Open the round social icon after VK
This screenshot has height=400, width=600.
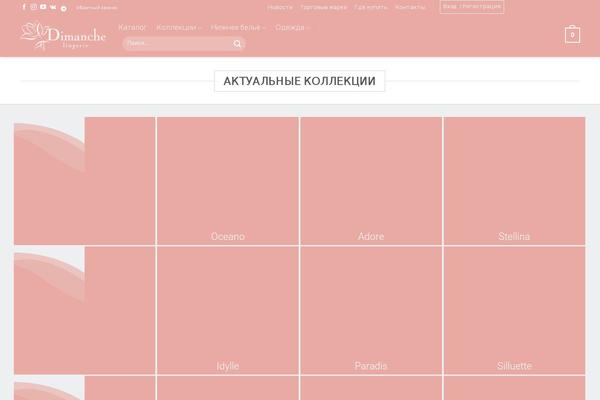pos(64,8)
